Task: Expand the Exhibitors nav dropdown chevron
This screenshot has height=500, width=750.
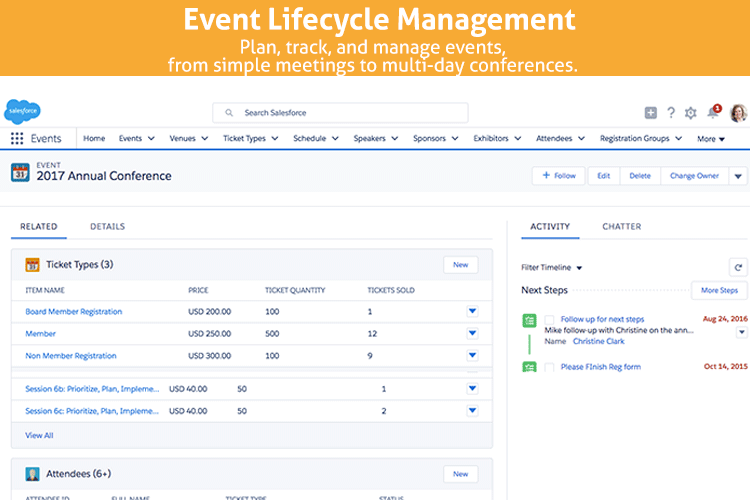Action: pos(518,139)
